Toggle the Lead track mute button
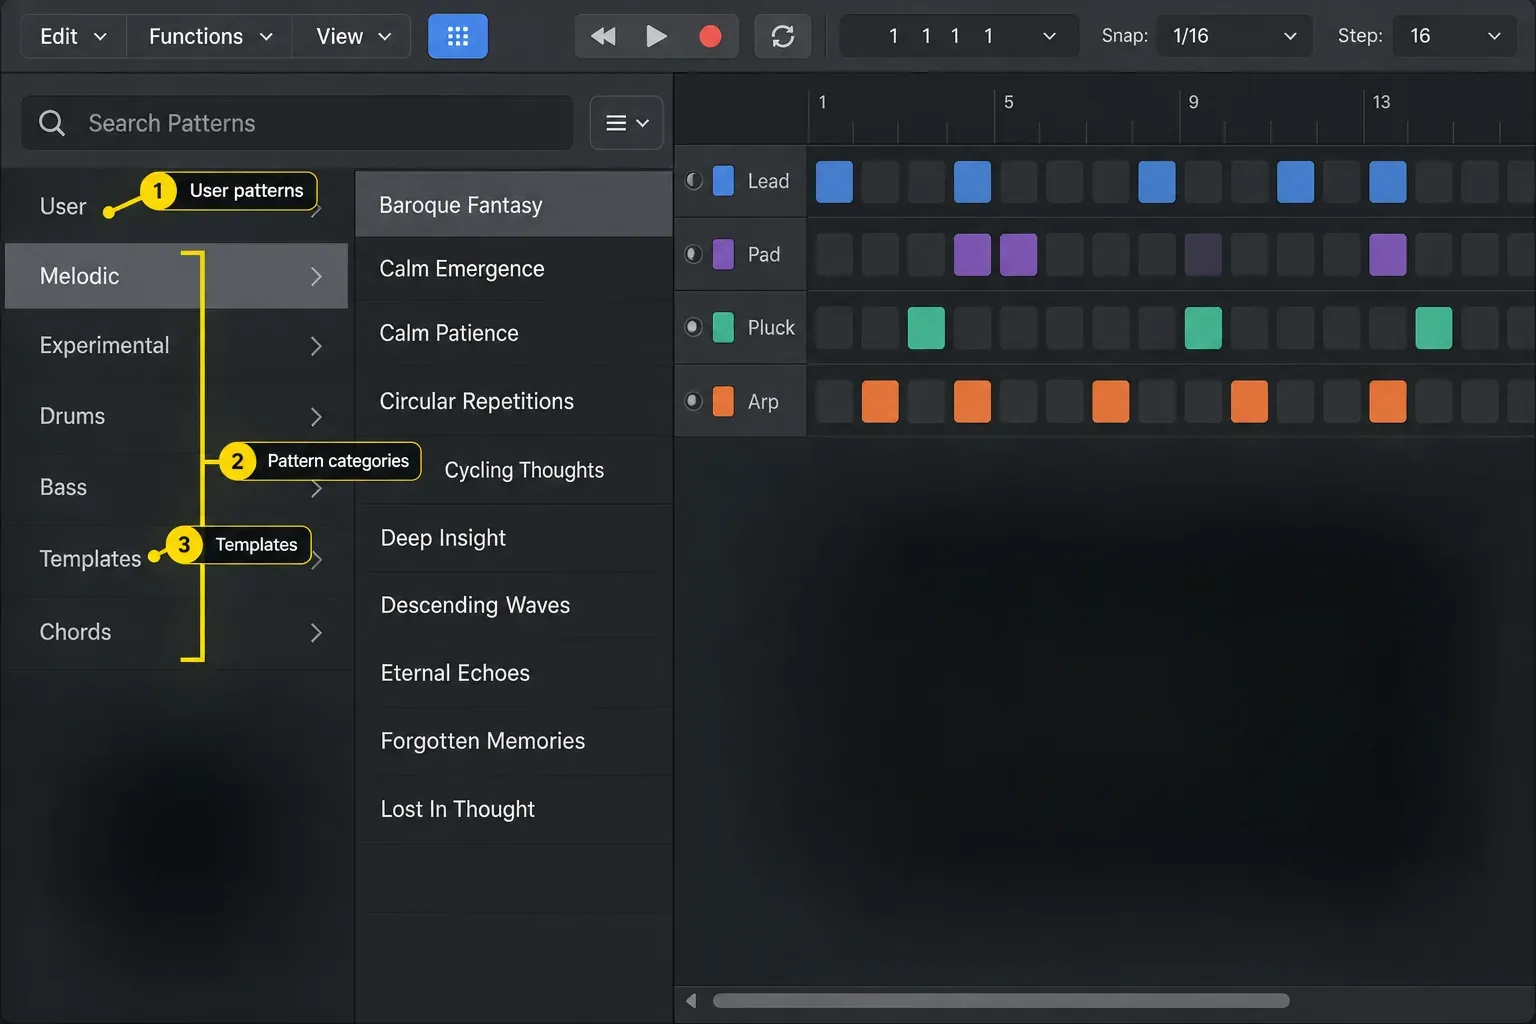Screen dimensions: 1536x1024 (693, 181)
